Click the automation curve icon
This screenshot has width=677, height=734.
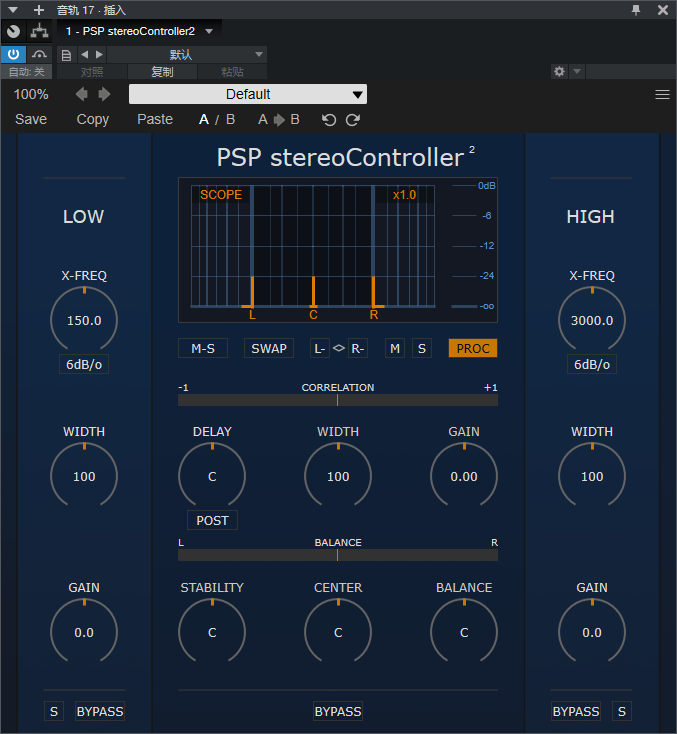coord(39,55)
